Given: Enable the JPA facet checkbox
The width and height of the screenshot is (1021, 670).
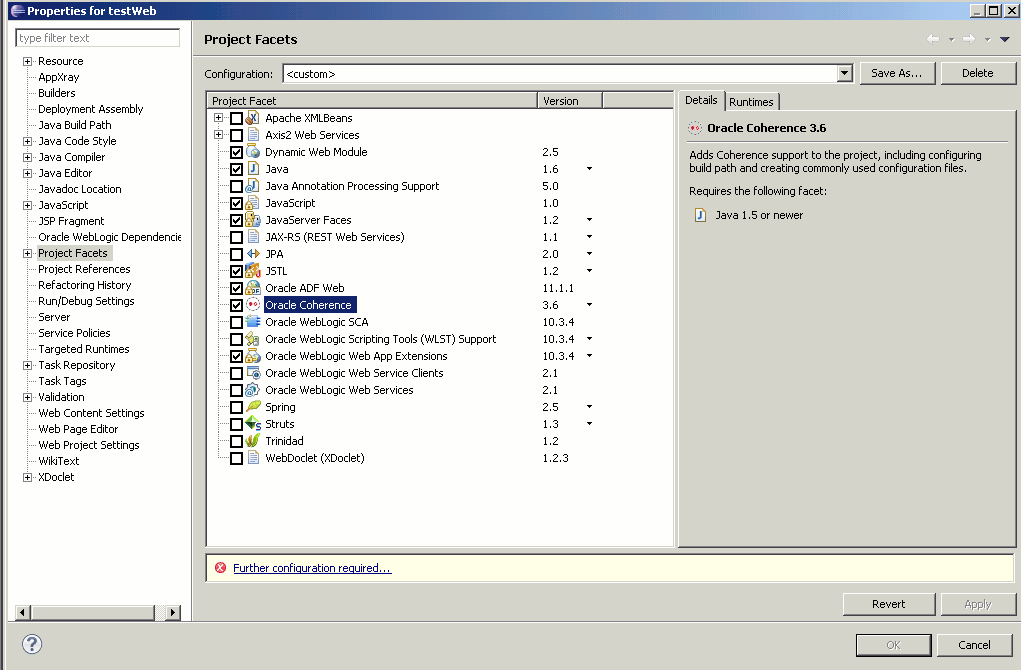Looking at the screenshot, I should pyautogui.click(x=236, y=255).
